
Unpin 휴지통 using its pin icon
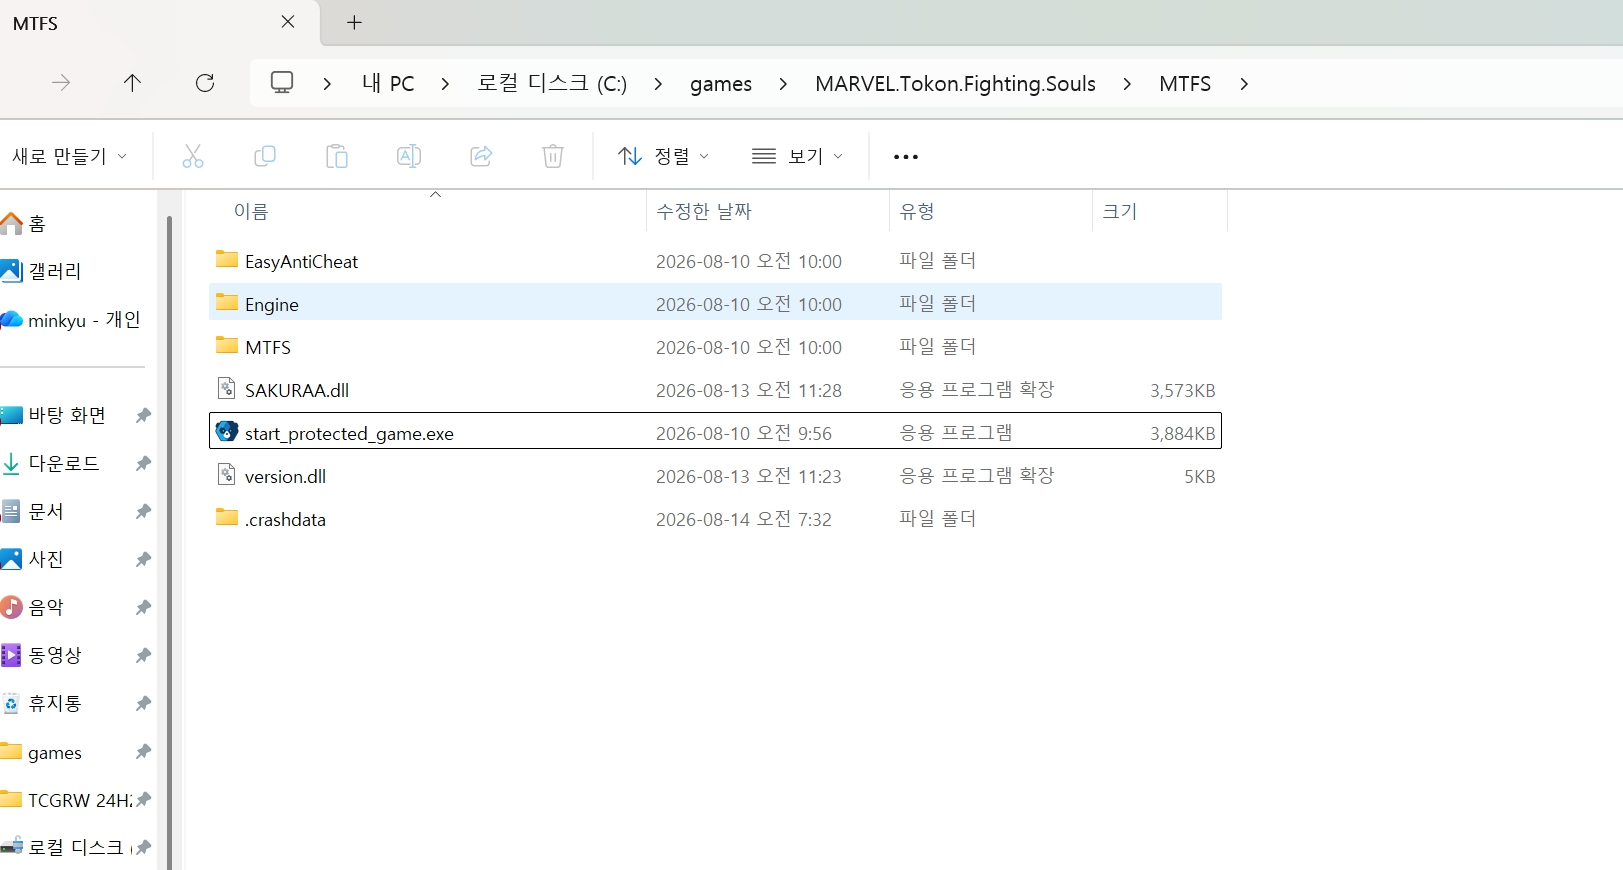pos(144,703)
